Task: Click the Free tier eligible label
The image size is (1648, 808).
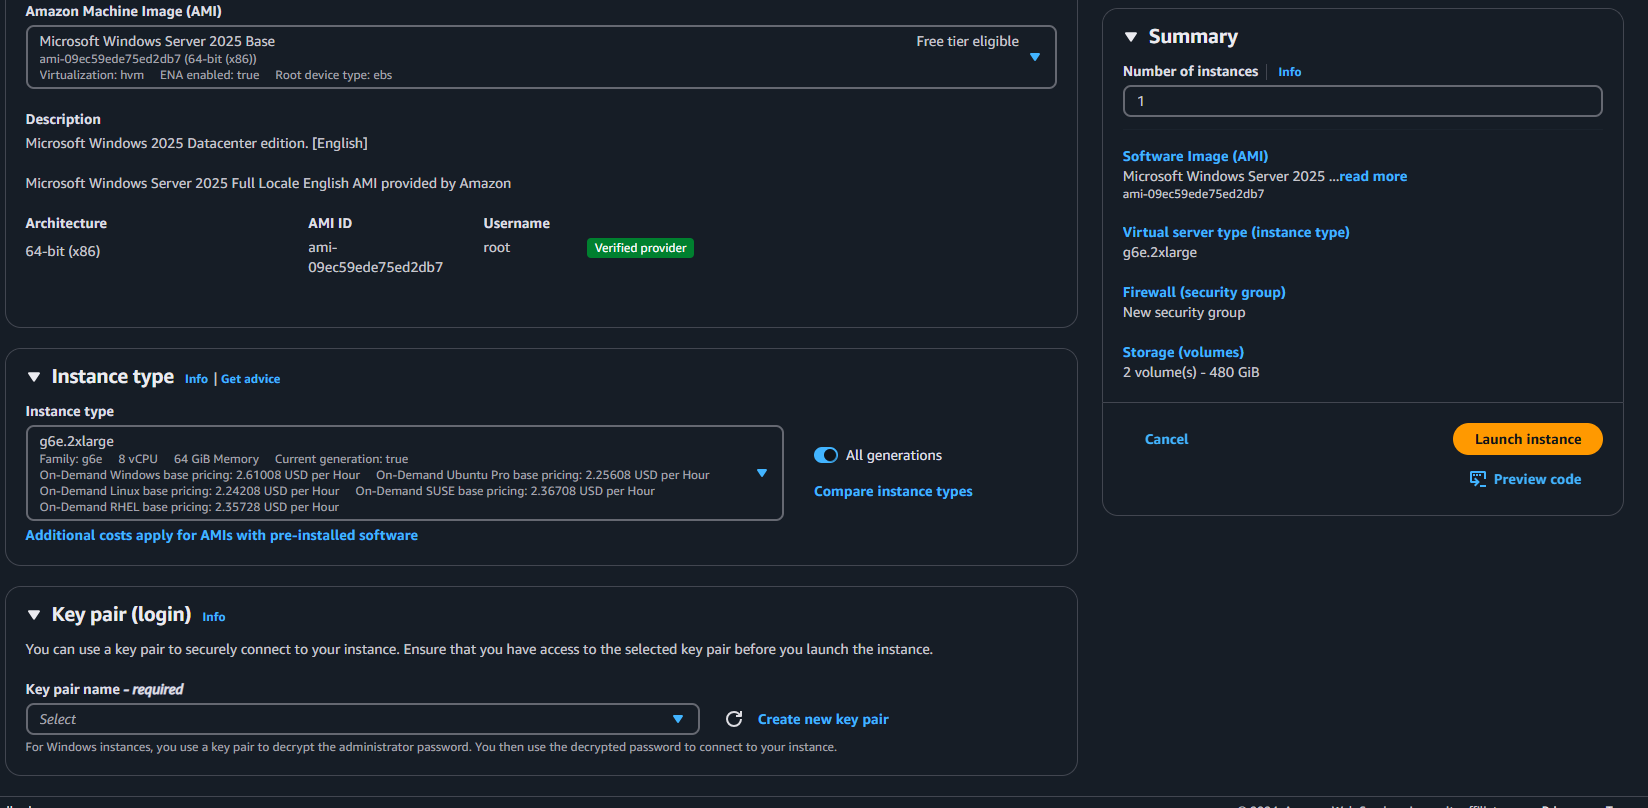Action: click(x=967, y=41)
